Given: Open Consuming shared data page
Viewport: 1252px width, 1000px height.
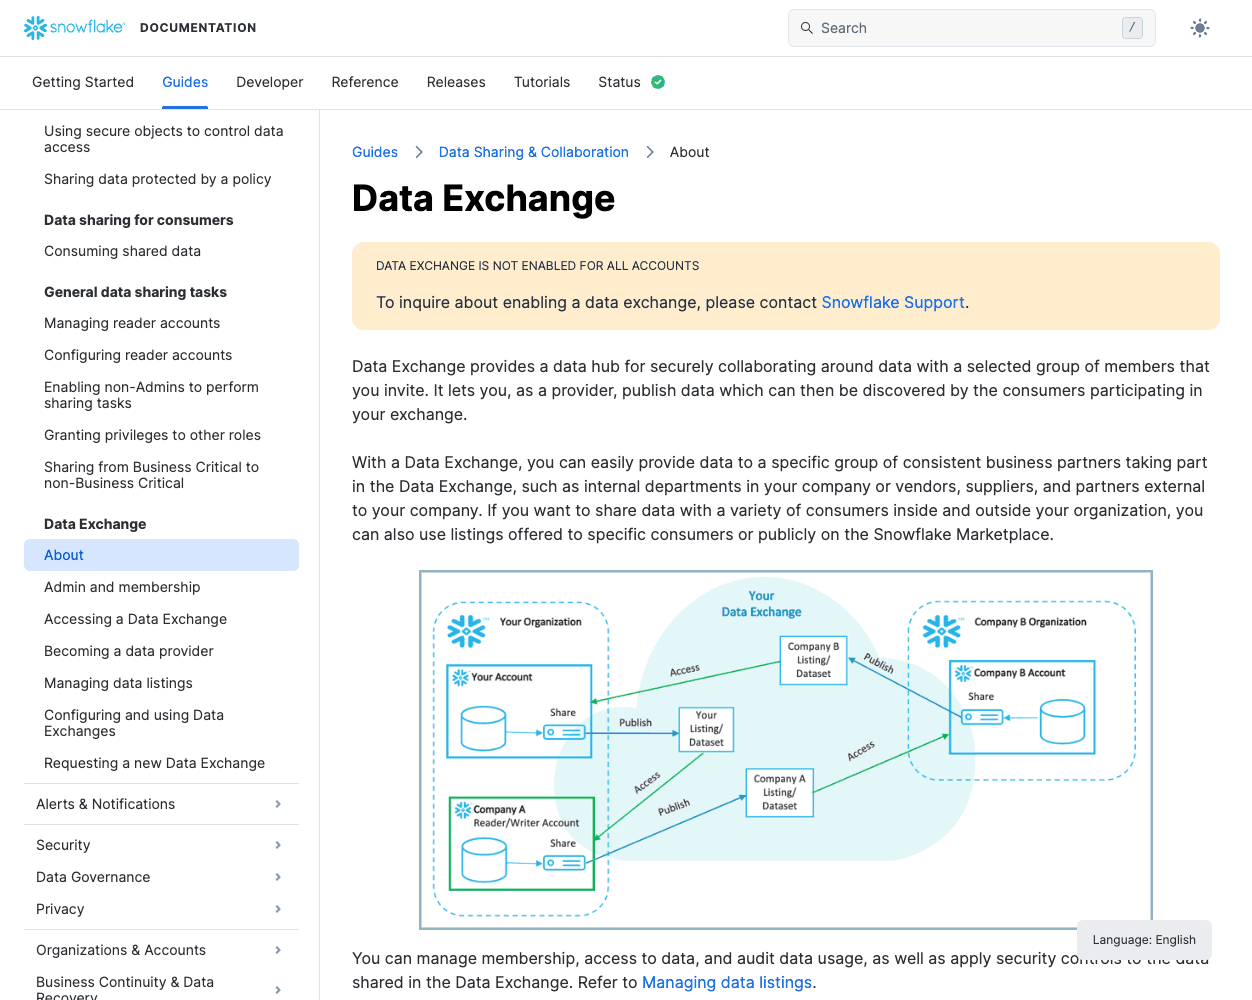Looking at the screenshot, I should pyautogui.click(x=122, y=251).
